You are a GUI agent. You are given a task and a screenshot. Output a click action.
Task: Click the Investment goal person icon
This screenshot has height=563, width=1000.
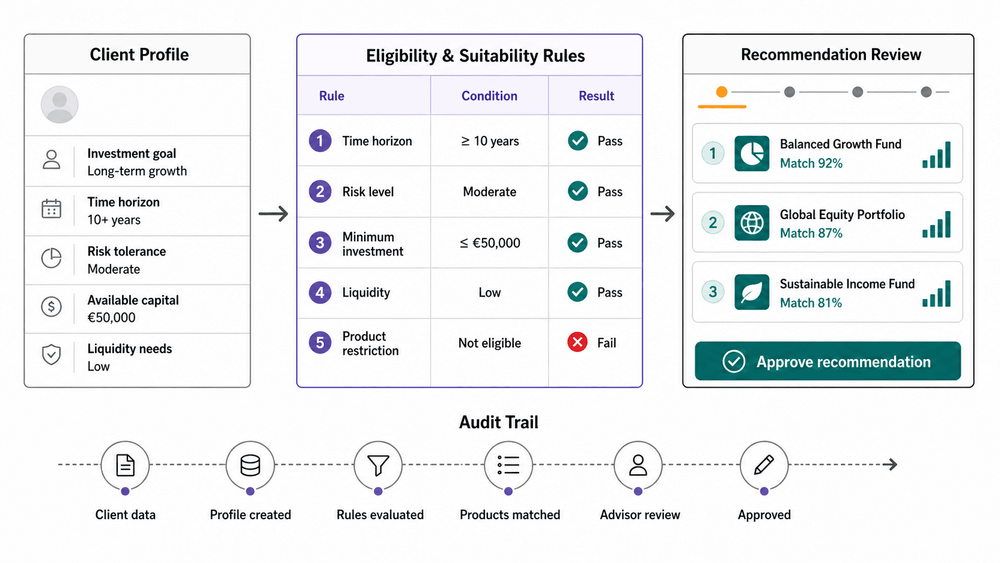[52, 160]
